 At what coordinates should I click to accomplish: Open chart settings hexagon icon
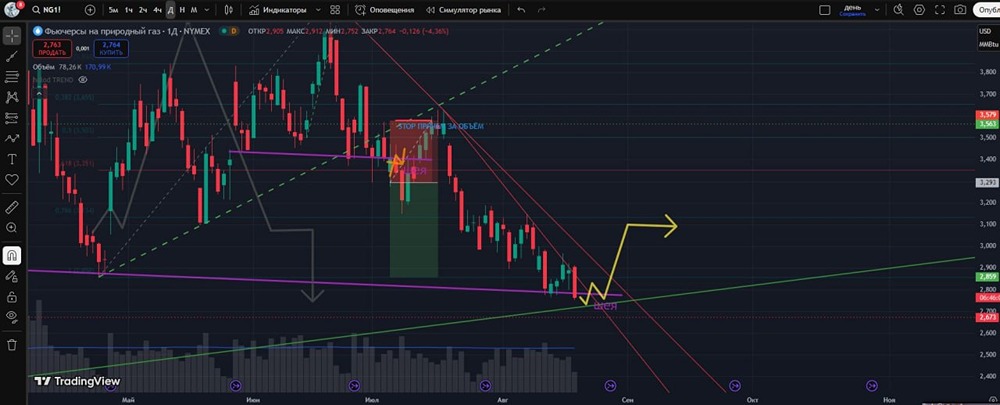click(x=919, y=10)
